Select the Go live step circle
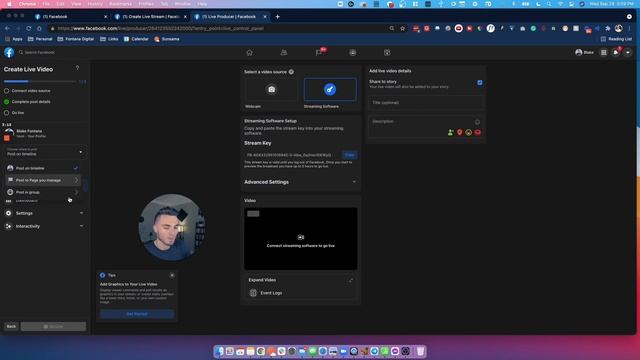 (x=7, y=113)
